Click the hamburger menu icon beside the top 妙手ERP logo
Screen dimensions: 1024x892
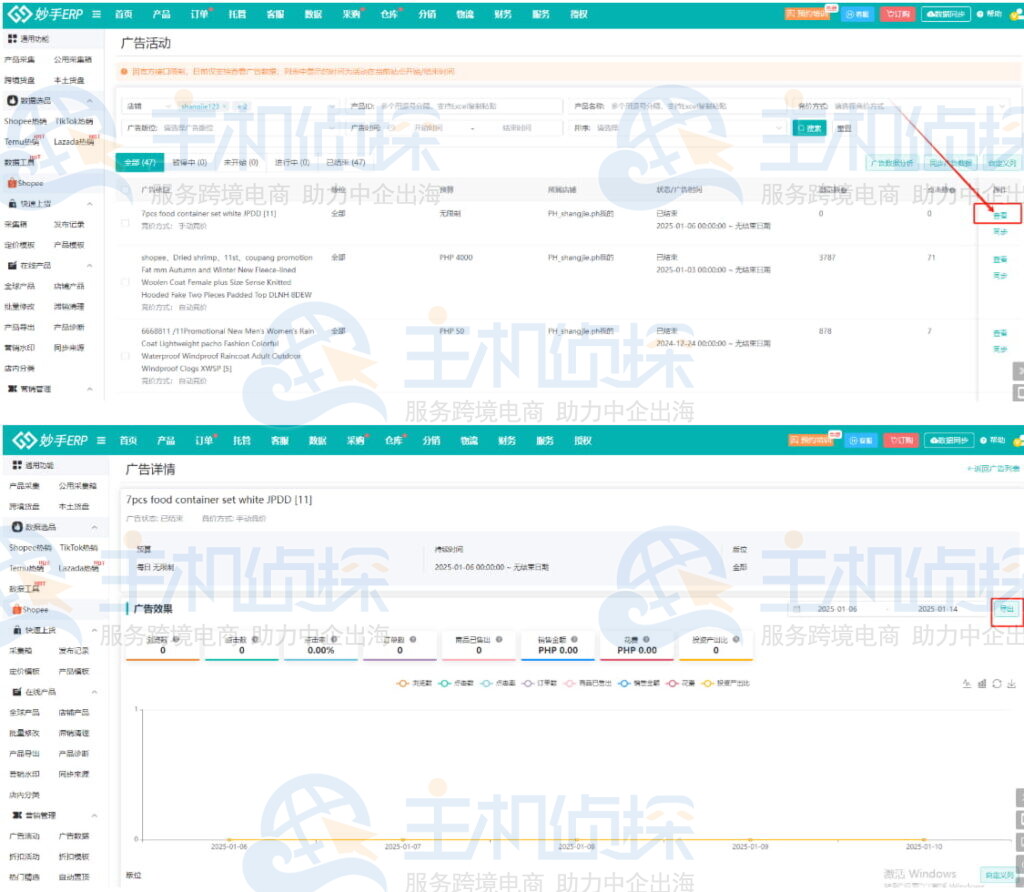[96, 14]
